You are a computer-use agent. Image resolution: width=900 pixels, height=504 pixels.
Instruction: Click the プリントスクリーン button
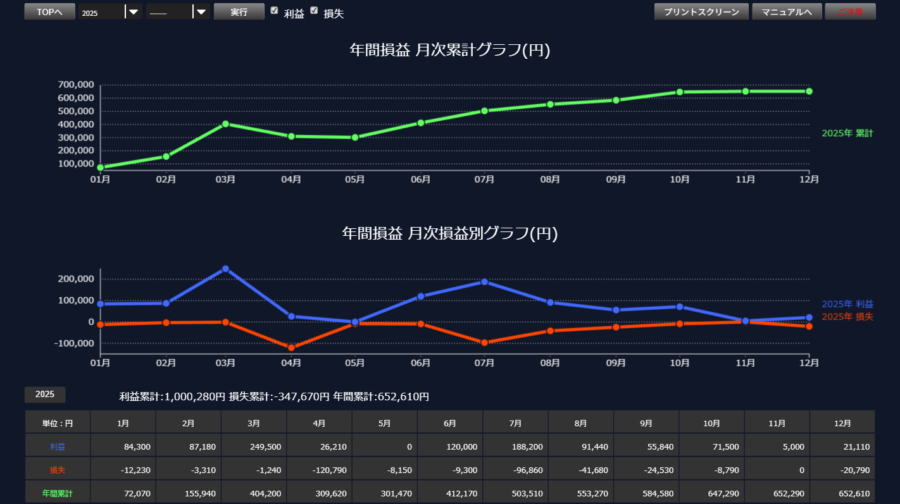(700, 12)
